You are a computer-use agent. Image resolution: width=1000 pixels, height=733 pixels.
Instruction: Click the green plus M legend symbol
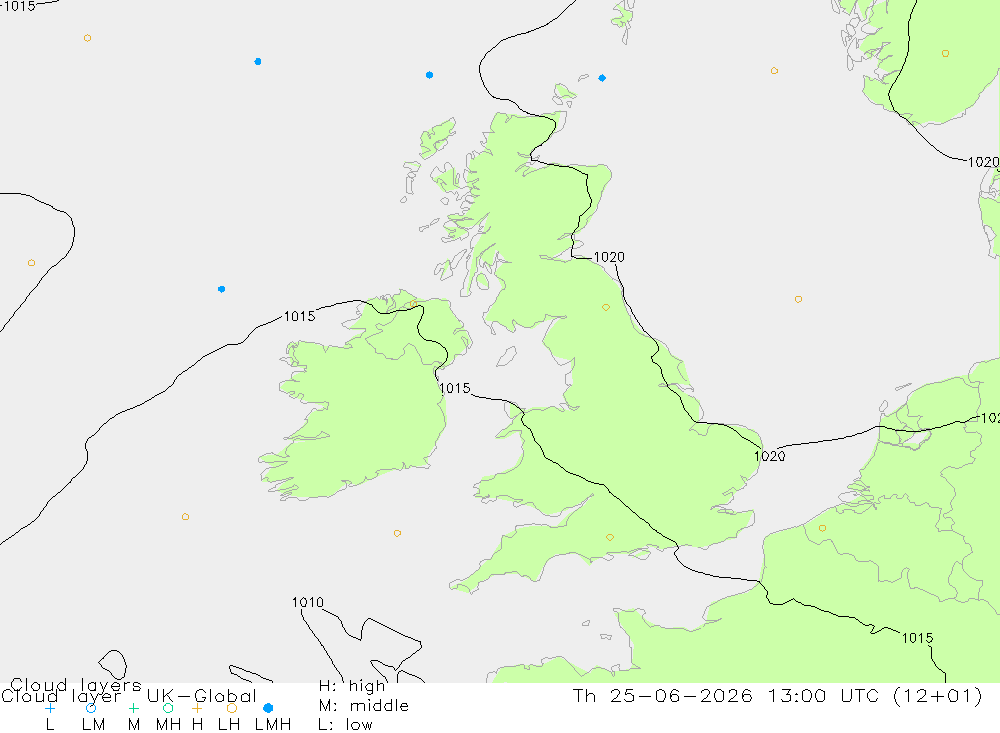133,708
